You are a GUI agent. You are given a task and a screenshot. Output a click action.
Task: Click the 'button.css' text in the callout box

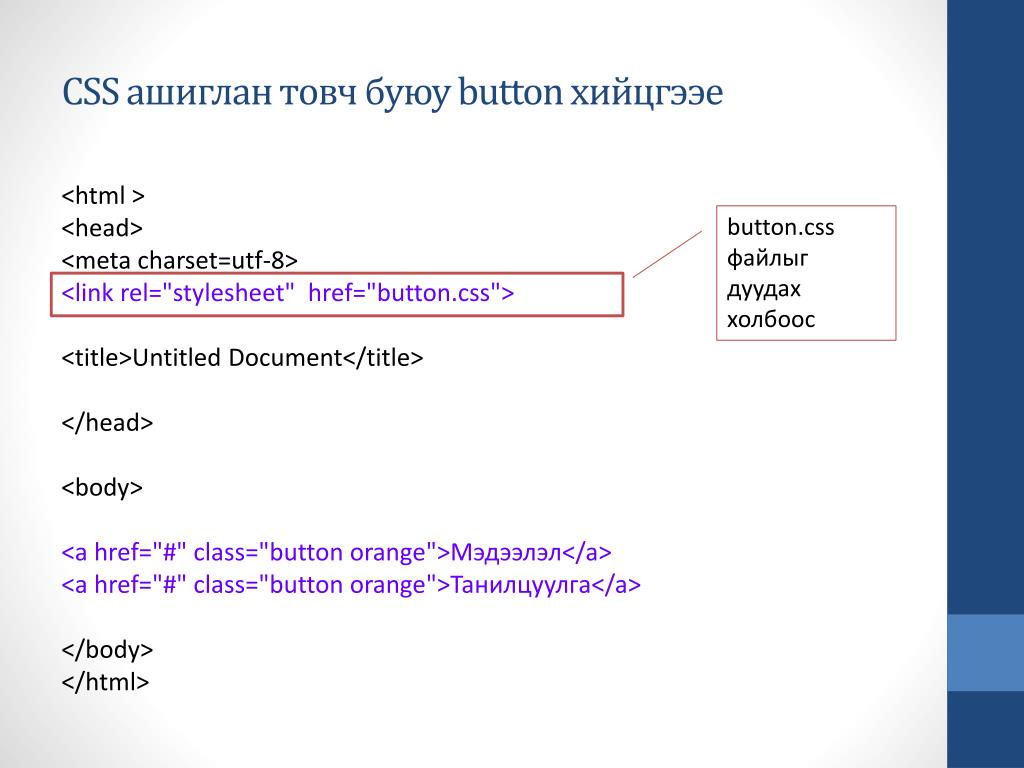click(780, 227)
